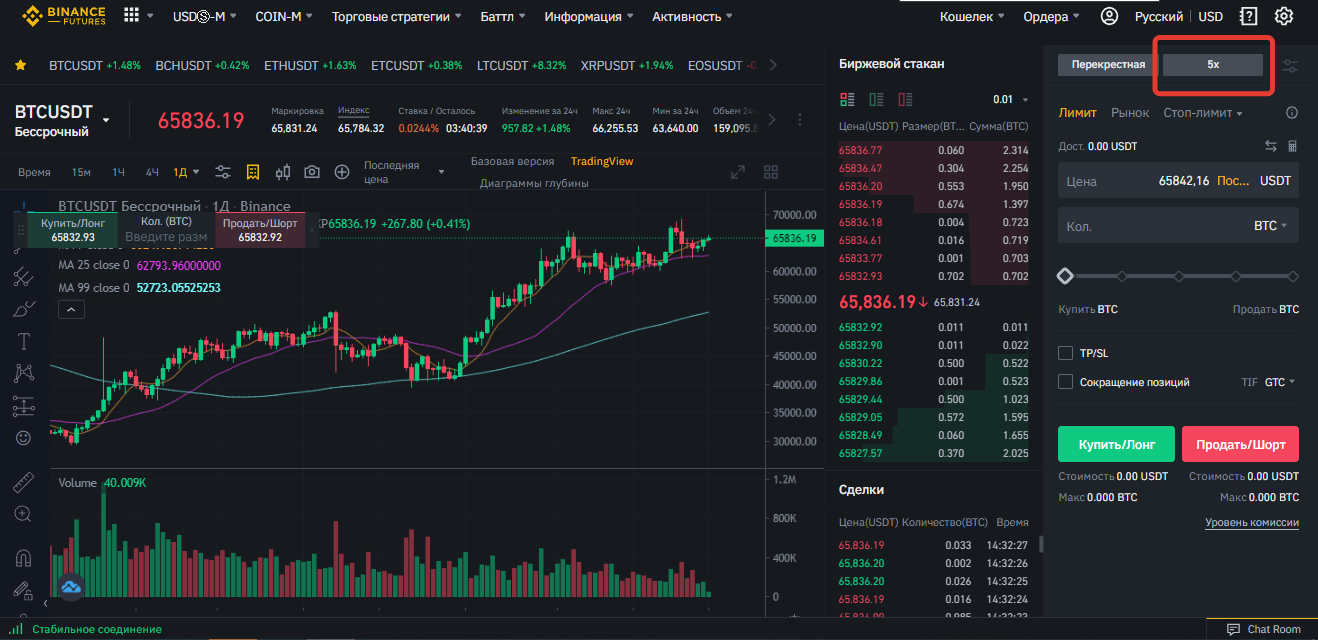The image size is (1318, 640).
Task: Select the Text drawing tool
Action: pos(24,341)
